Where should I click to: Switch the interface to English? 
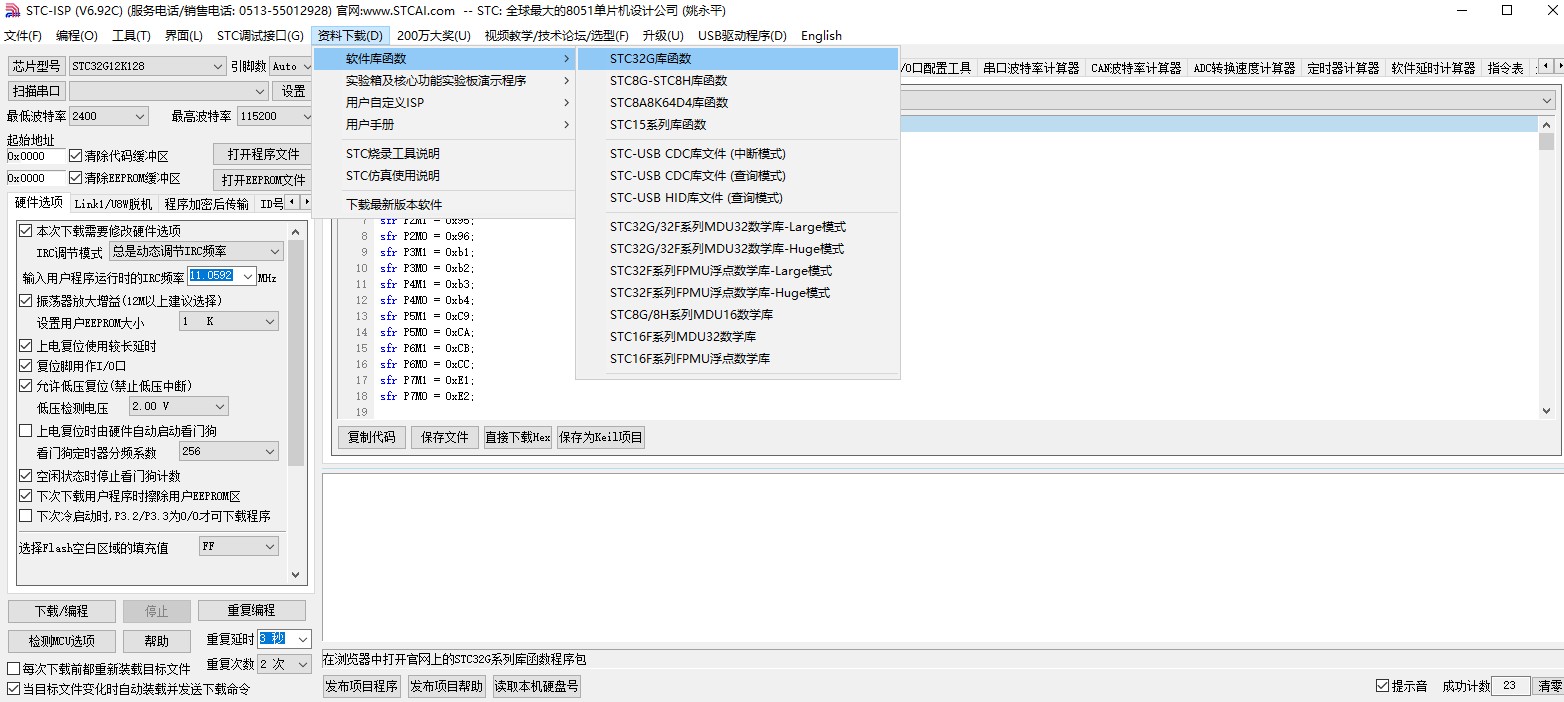tap(821, 36)
